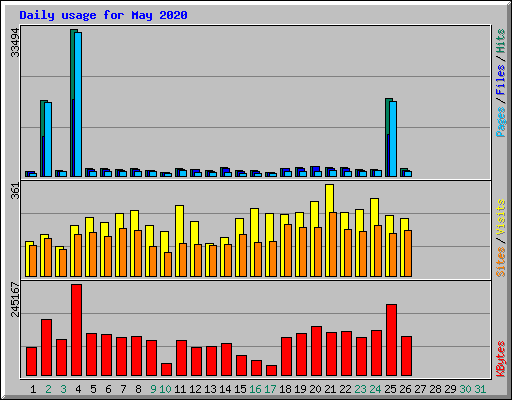Select day label 22 on the x-axis

(x=345, y=389)
